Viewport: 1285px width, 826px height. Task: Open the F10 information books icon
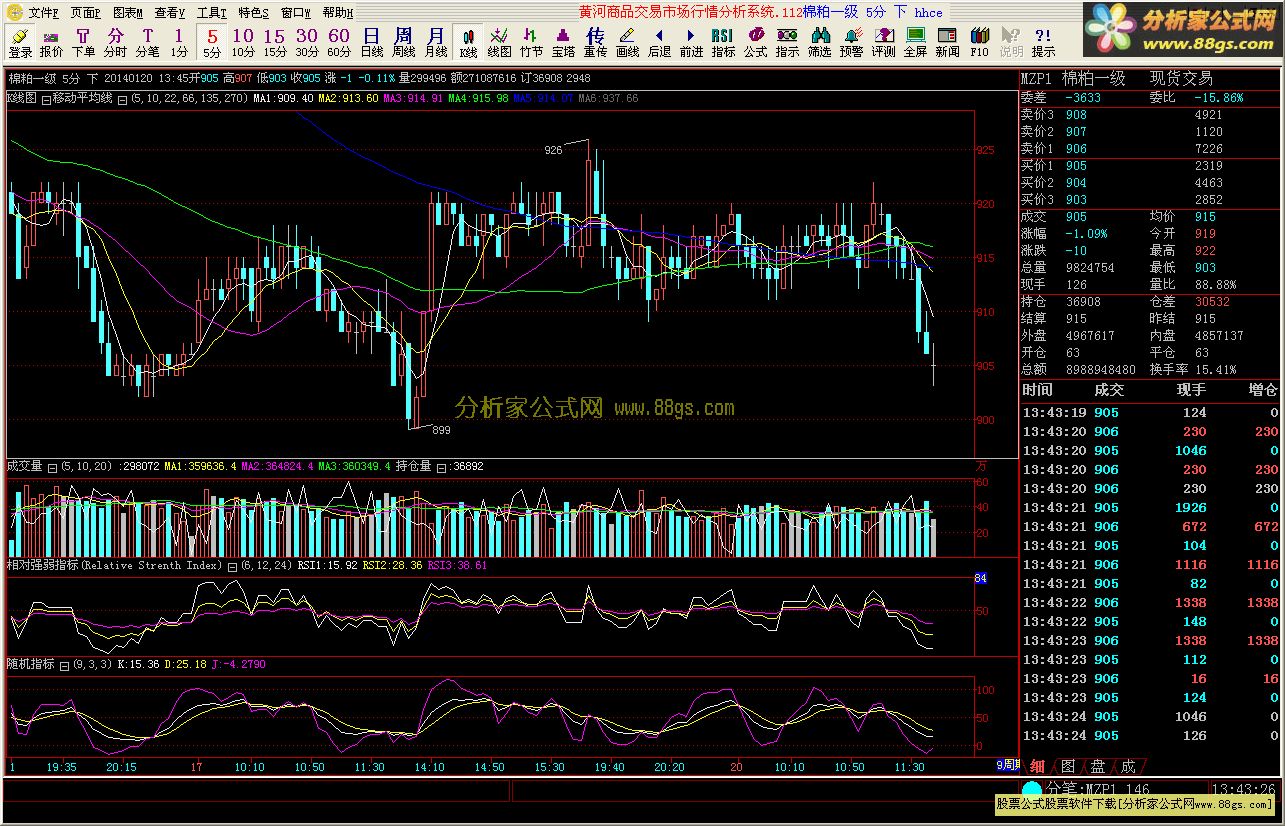tap(979, 42)
